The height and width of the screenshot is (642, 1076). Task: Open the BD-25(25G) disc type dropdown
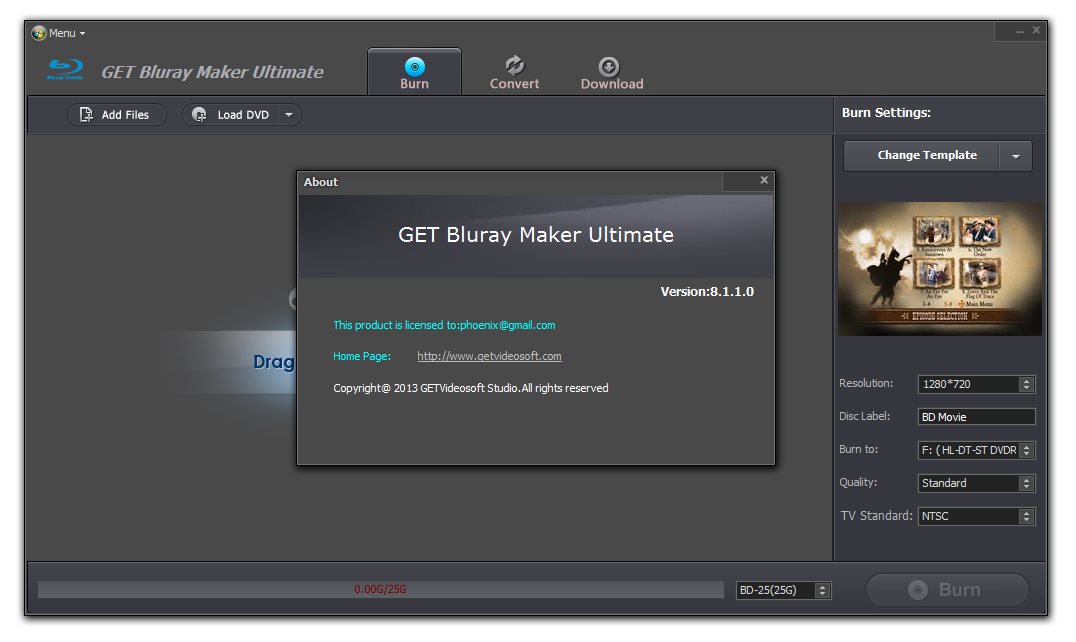[x=783, y=590]
